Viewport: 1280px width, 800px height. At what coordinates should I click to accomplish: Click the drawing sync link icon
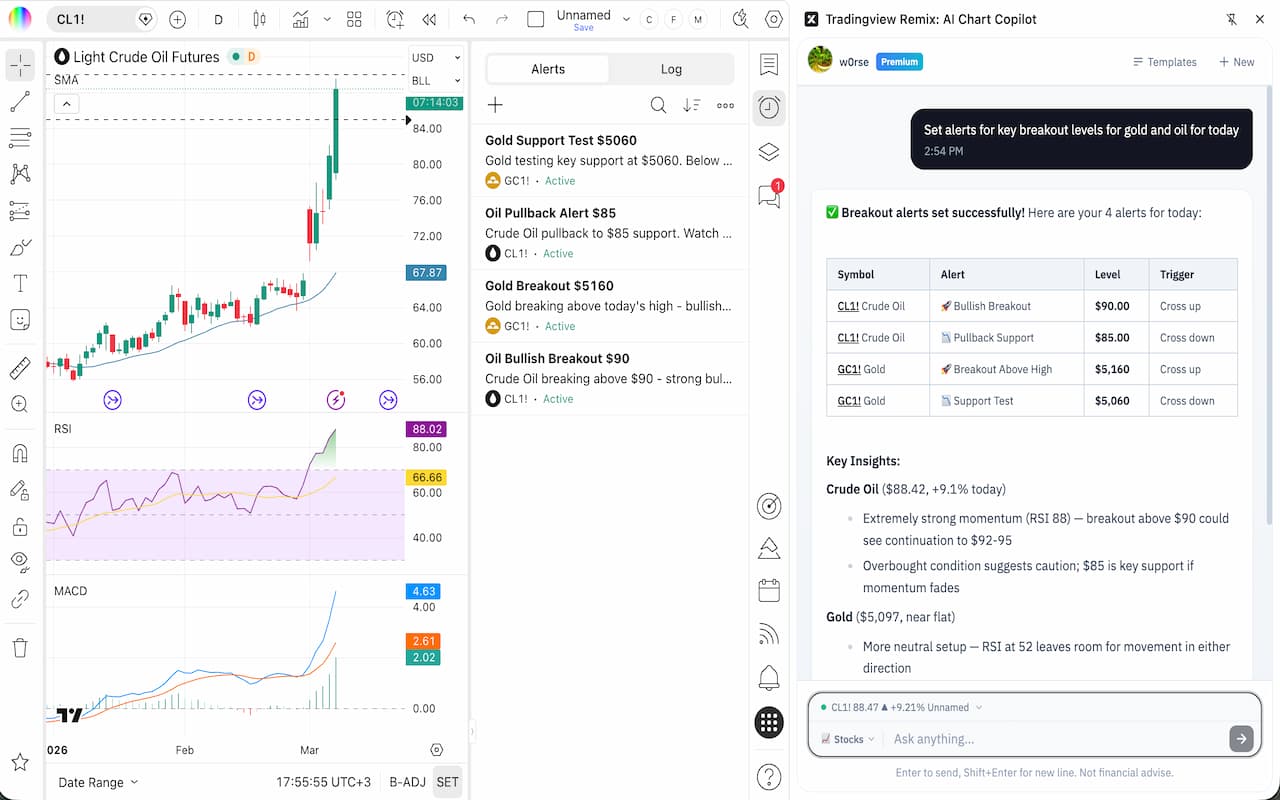click(x=20, y=599)
